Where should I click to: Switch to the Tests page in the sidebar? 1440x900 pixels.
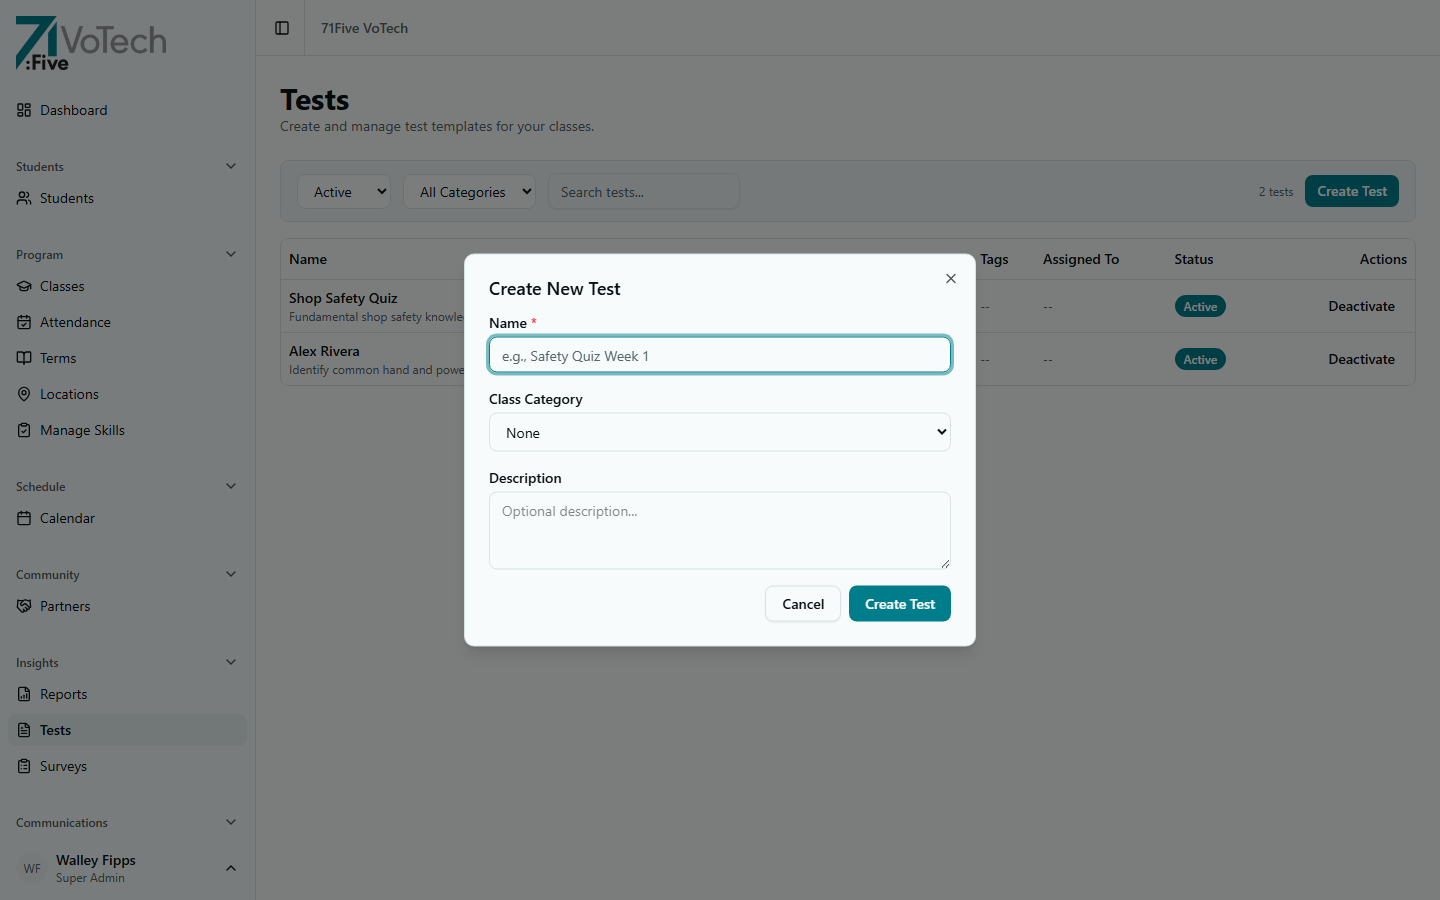(x=54, y=730)
